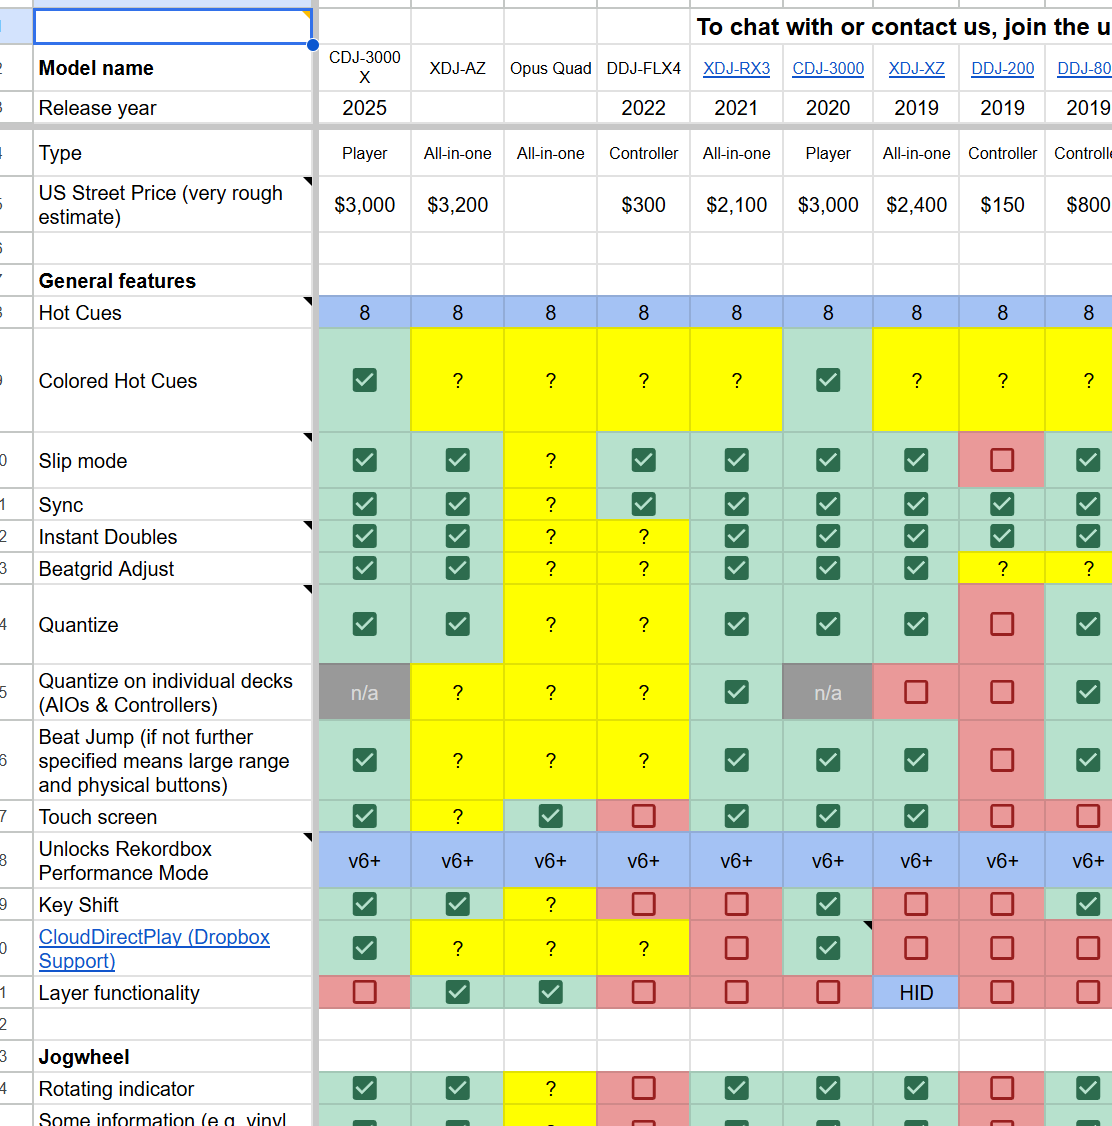Select the Hot Cues value 8 for XDJ-RX3
Screen dimensions: 1112x1126
pyautogui.click(x=736, y=312)
